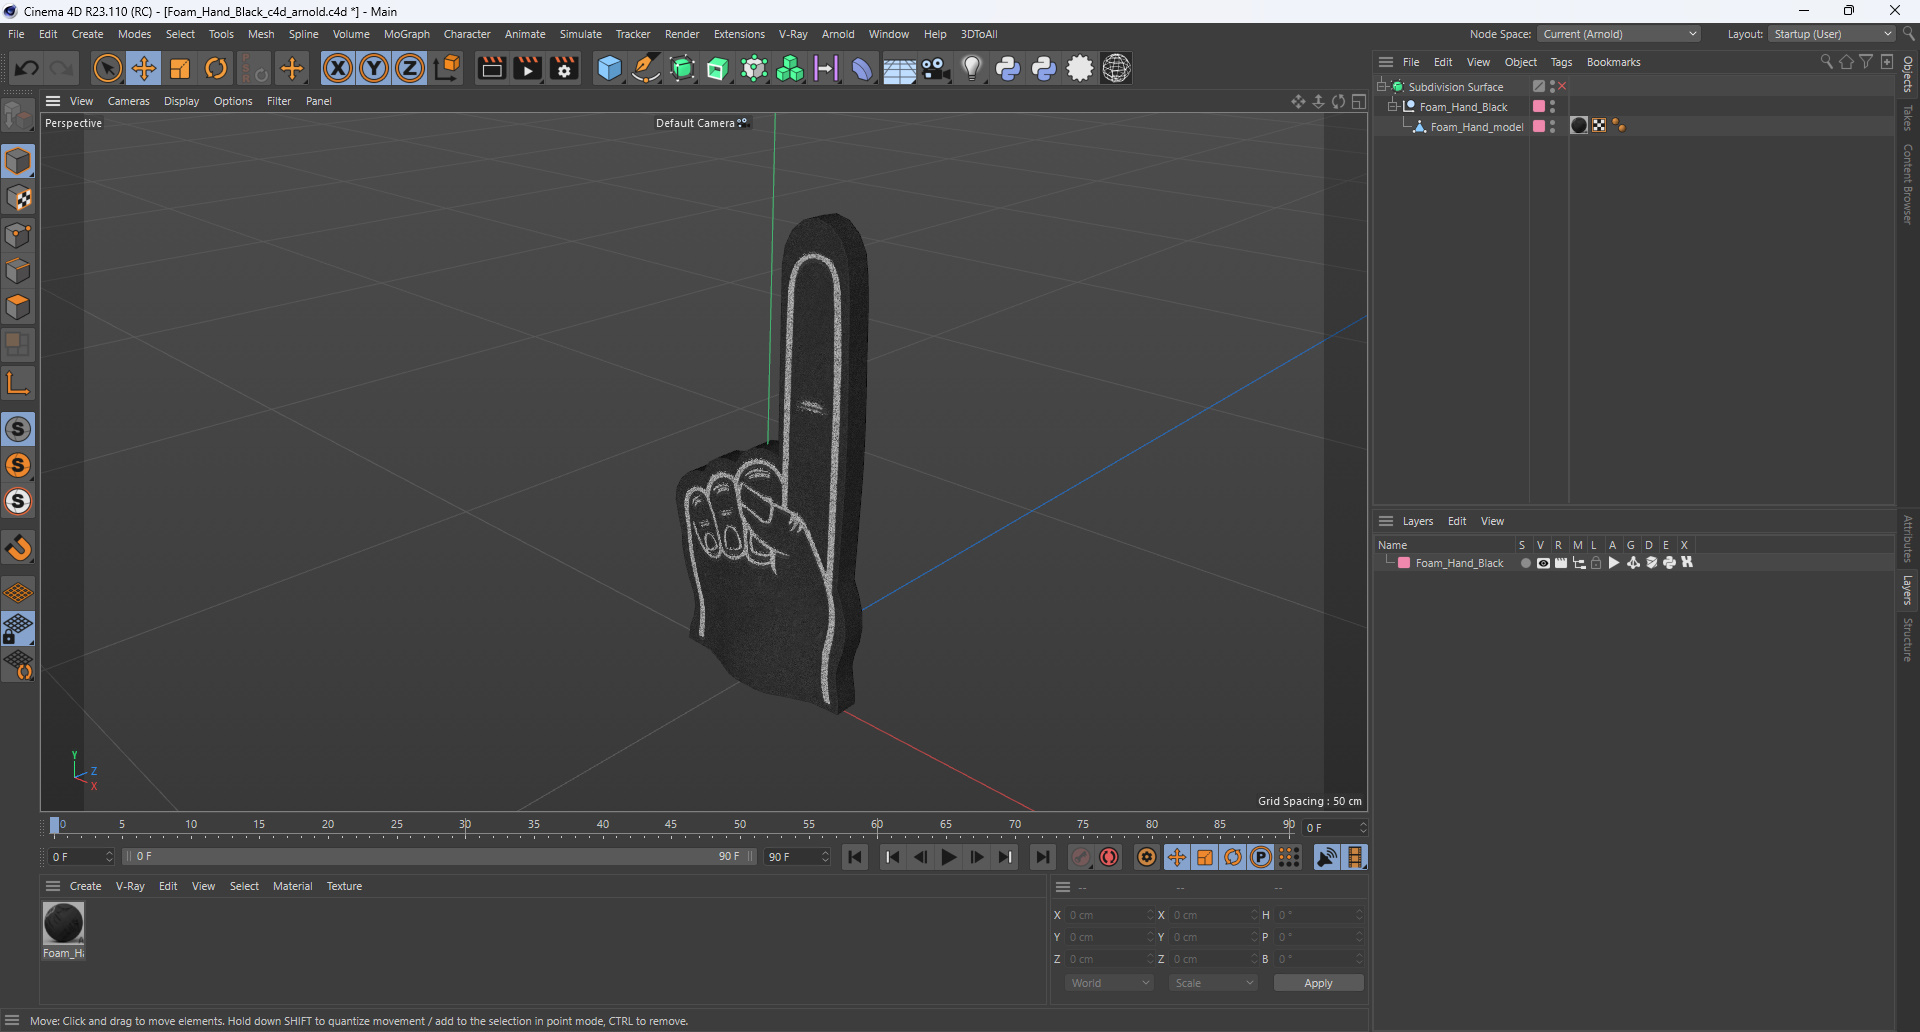The image size is (1920, 1032).
Task: Click timeline ruler at frame 45
Action: 670,825
